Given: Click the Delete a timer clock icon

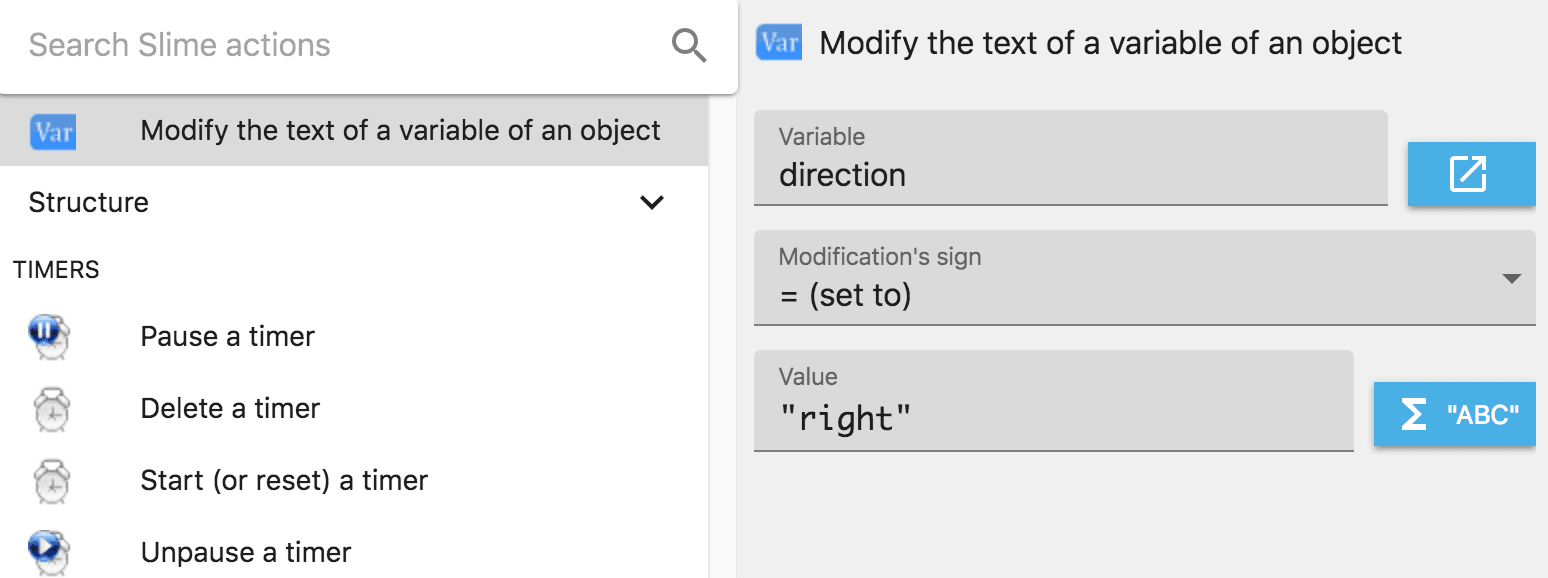Looking at the screenshot, I should (50, 409).
